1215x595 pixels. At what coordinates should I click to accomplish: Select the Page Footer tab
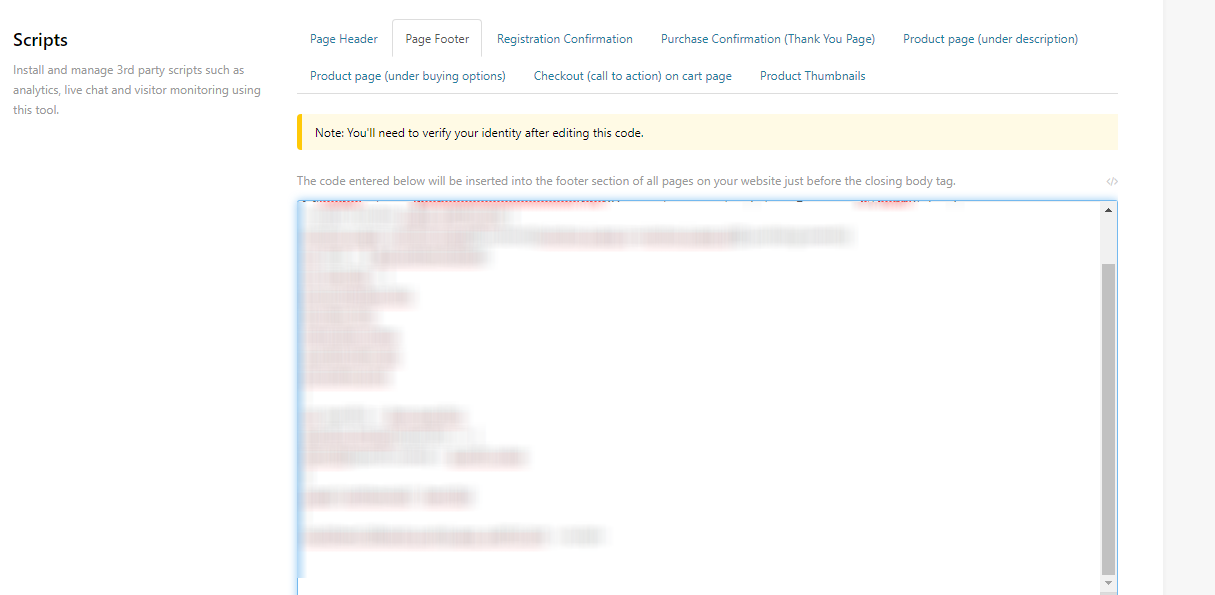tap(437, 39)
